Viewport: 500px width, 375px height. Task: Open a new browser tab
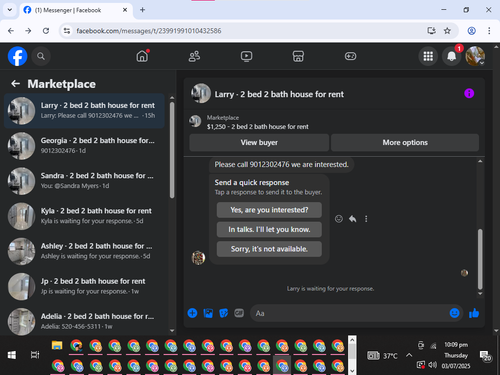point(142,10)
